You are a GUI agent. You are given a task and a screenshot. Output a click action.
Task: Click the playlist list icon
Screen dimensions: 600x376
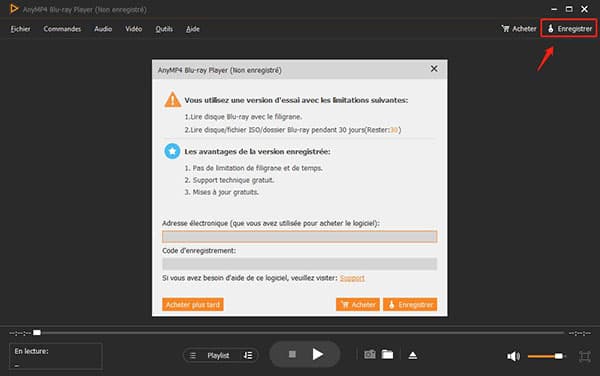(193, 355)
